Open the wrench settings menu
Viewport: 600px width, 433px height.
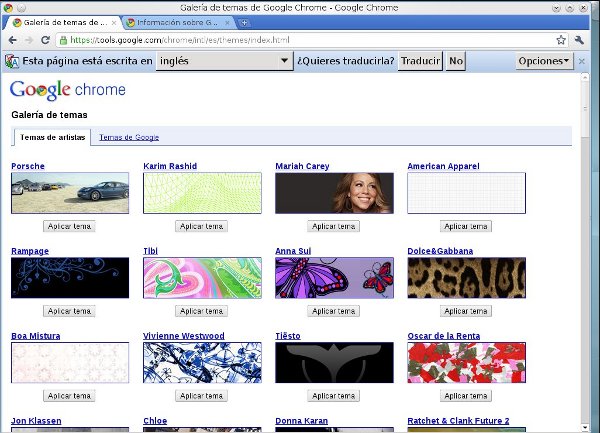579,40
